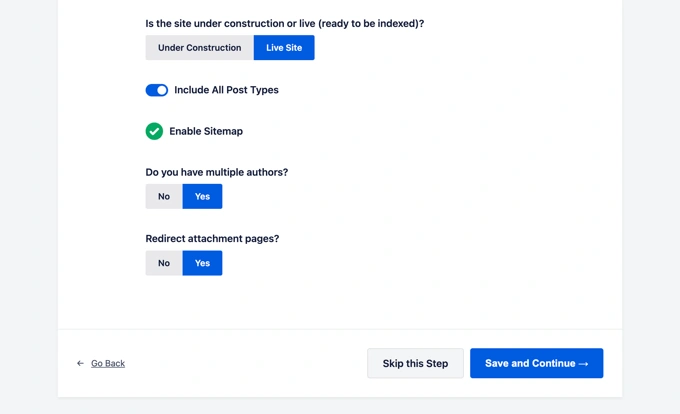Click the white knob on the post types switch
680x414 pixels.
pyautogui.click(x=162, y=90)
